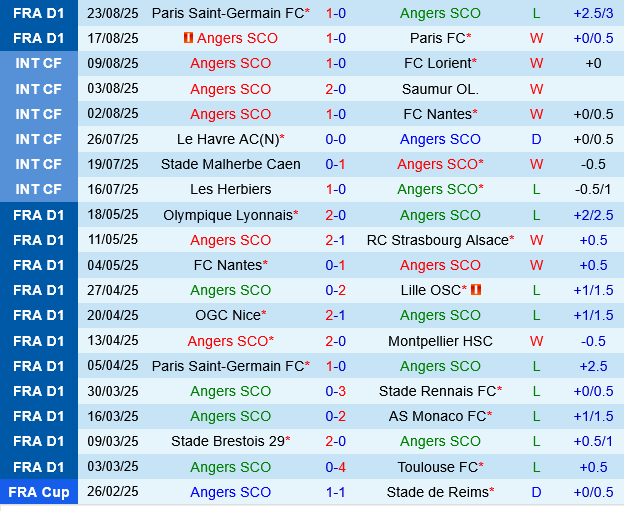The width and height of the screenshot is (624, 511).
Task: Click the Le Havre AC(N) team link
Action: 227,139
